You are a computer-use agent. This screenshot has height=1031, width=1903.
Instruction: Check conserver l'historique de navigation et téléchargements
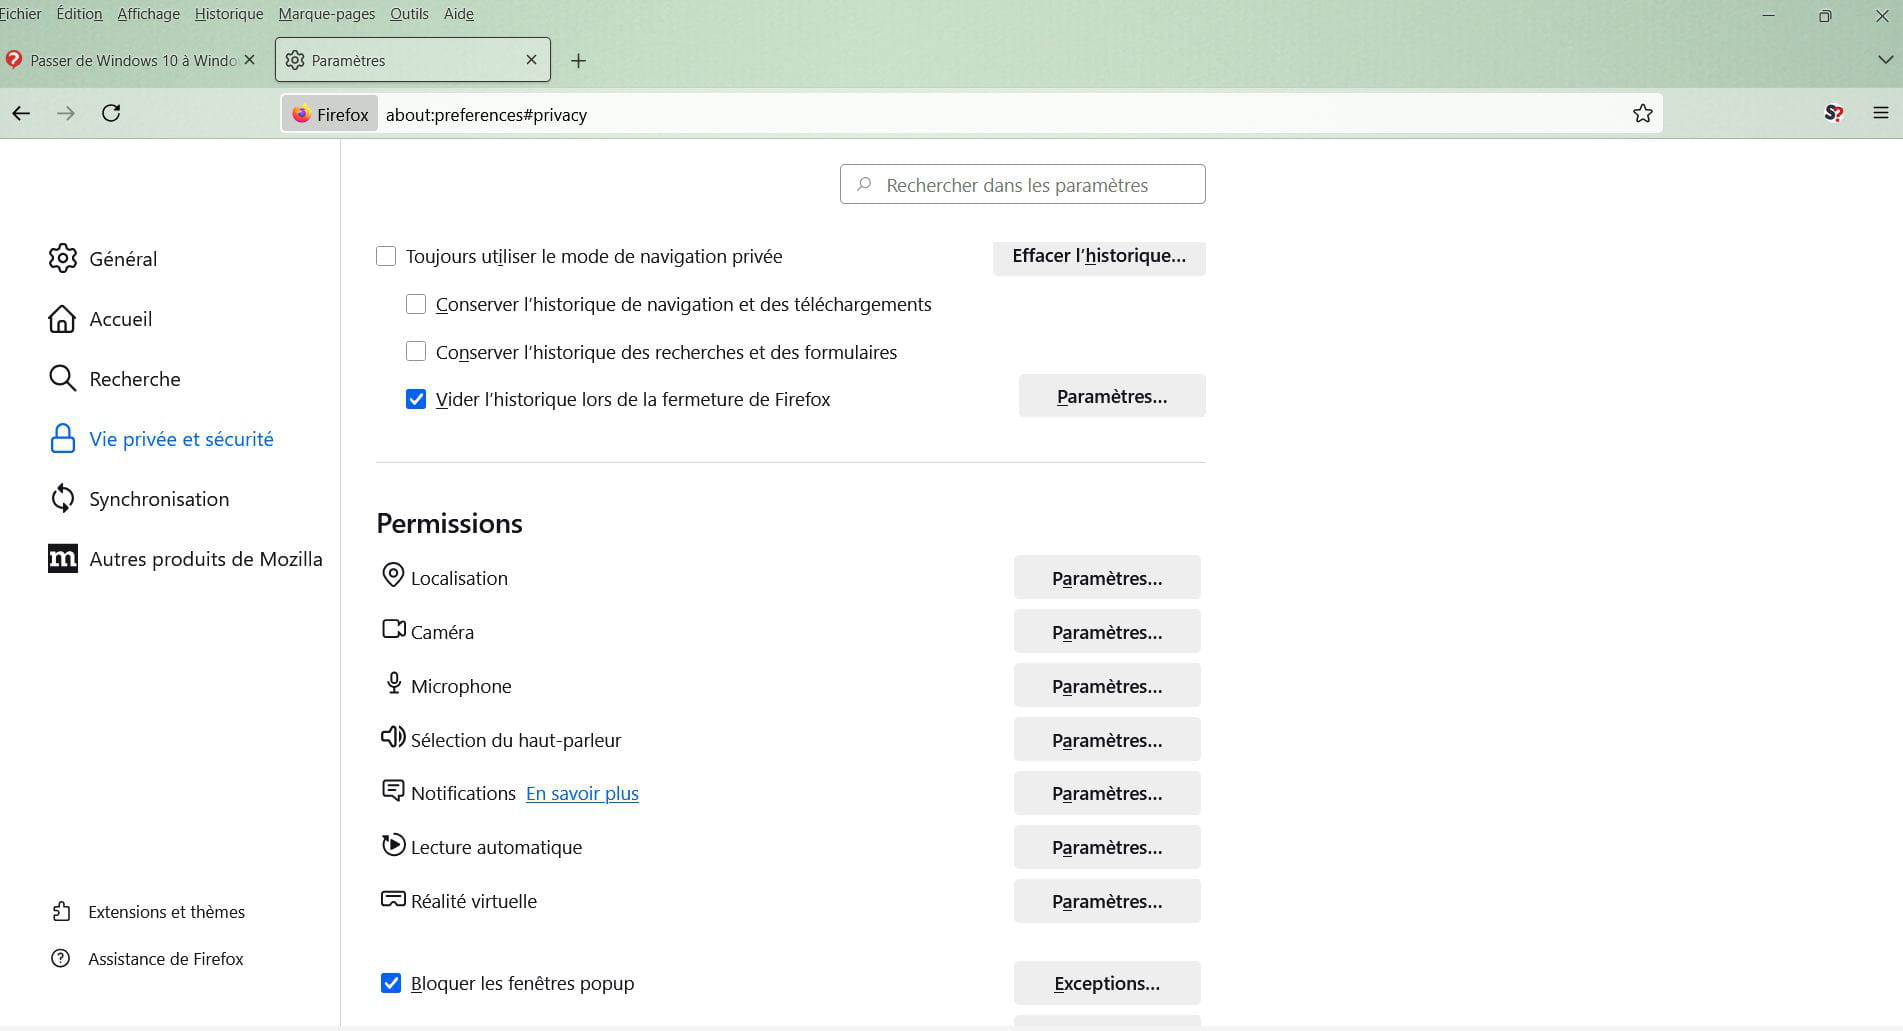(416, 304)
